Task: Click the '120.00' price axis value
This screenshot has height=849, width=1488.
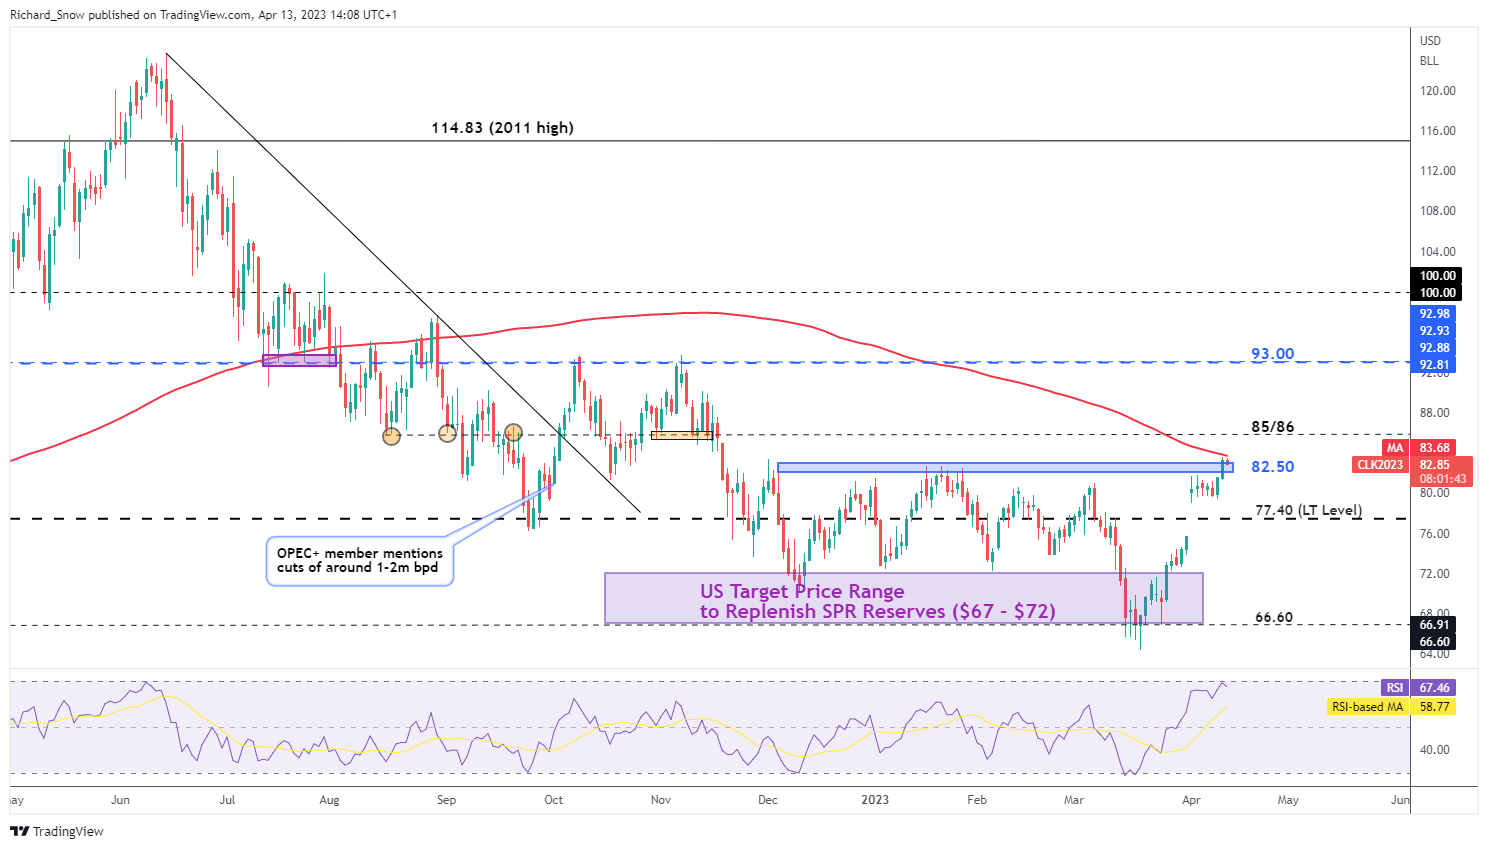Action: pos(1438,91)
